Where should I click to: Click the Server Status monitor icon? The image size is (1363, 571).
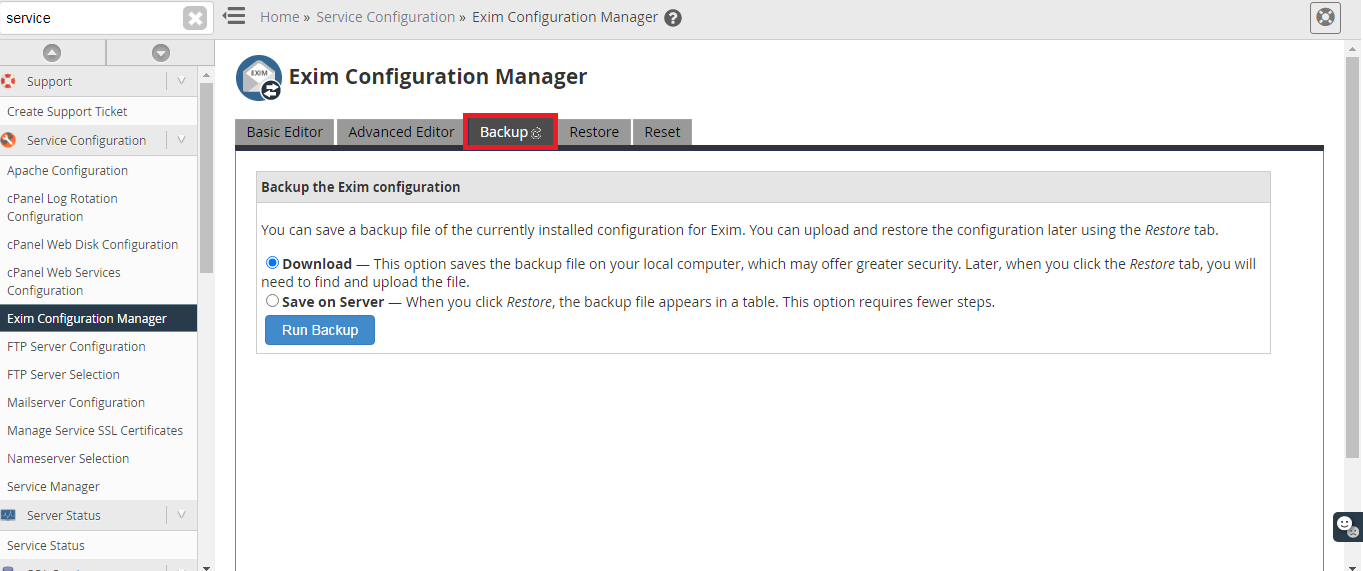(x=9, y=515)
